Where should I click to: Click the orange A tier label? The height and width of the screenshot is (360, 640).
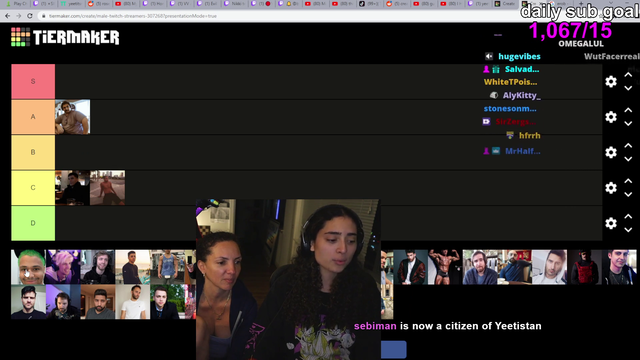33,117
